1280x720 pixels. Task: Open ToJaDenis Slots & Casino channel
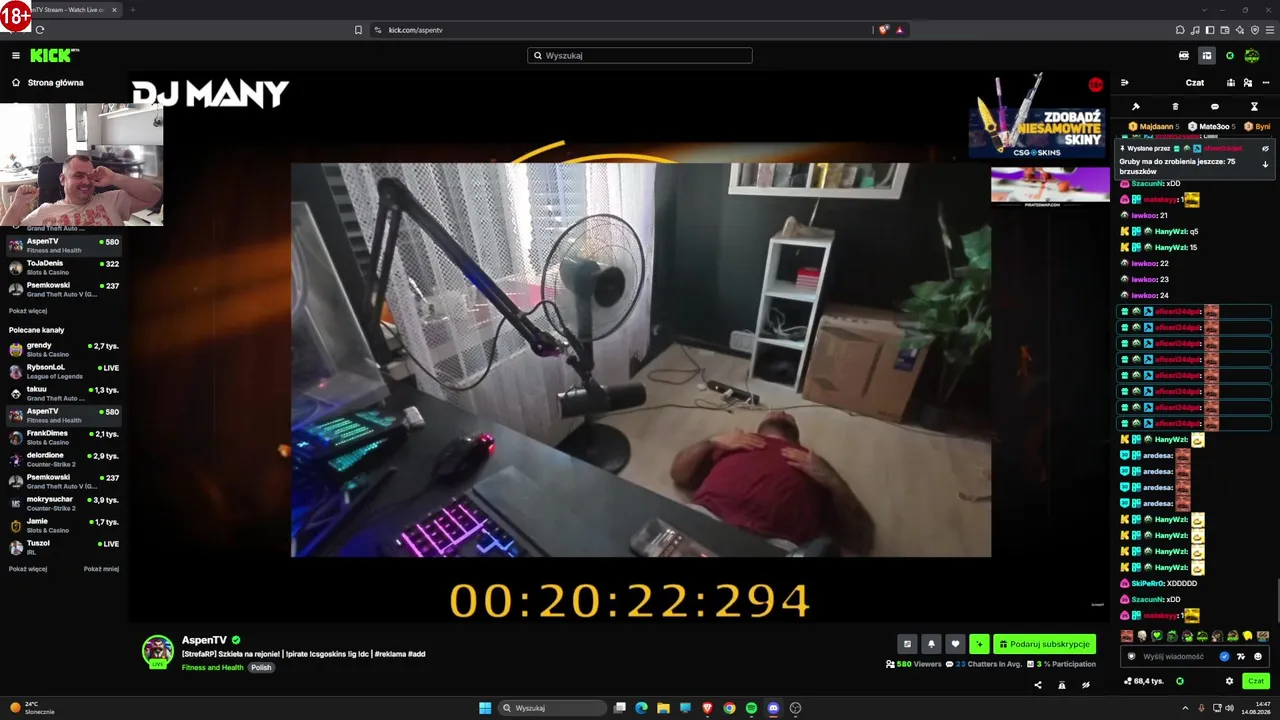(x=64, y=267)
